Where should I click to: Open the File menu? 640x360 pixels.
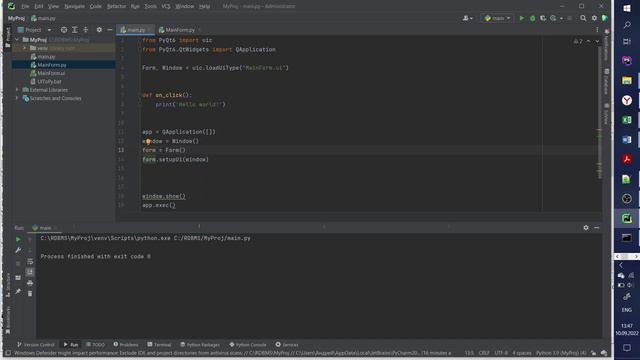tap(25, 6)
